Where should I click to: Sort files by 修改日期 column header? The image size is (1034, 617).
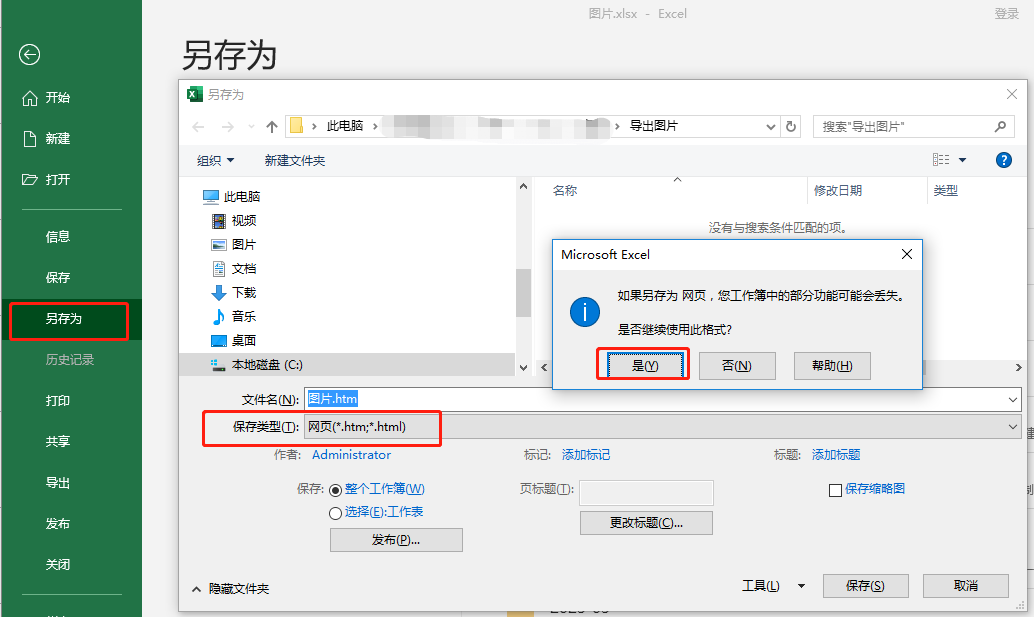(x=837, y=191)
